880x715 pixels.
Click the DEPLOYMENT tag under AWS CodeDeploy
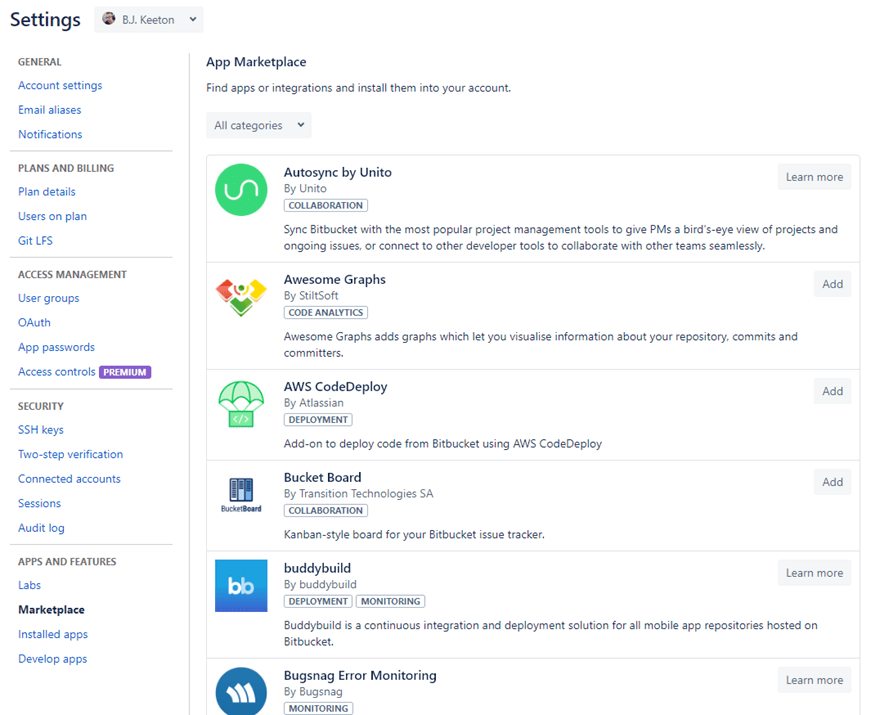(318, 420)
